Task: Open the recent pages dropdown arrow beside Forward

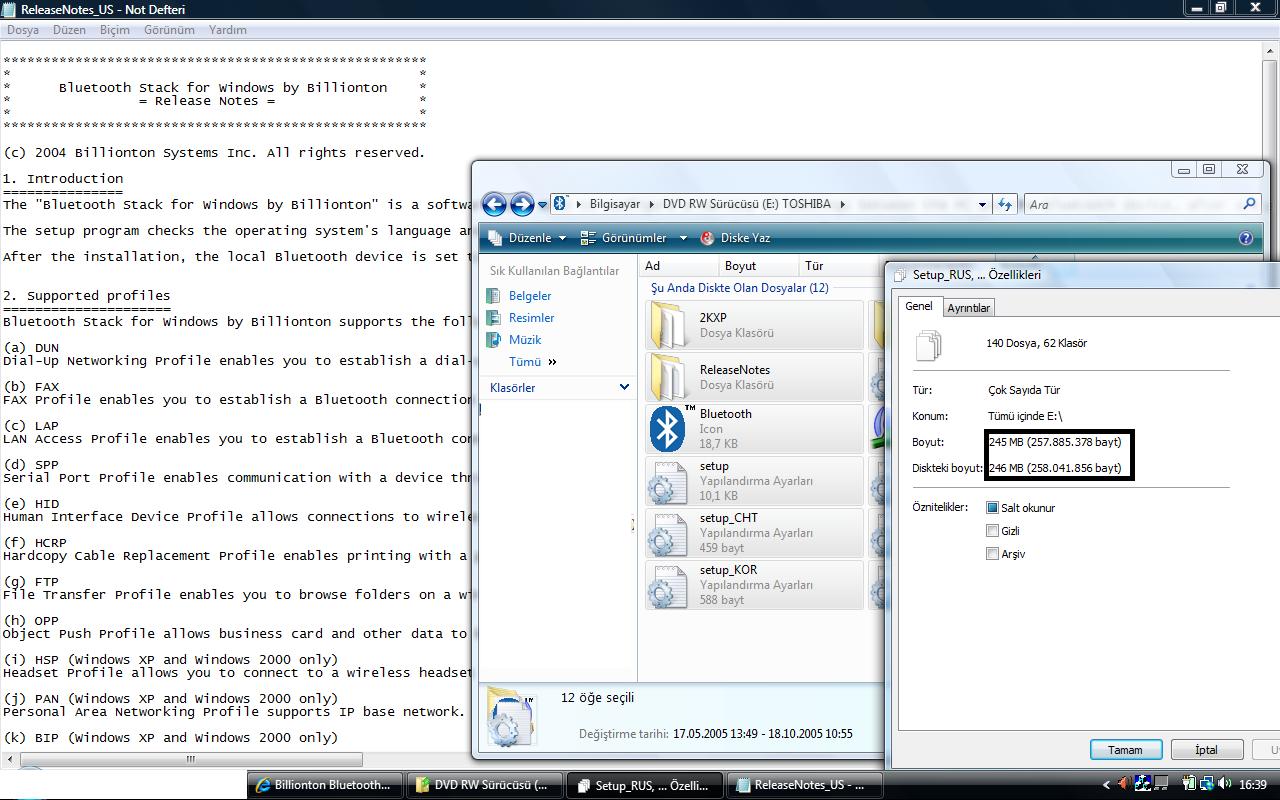Action: click(x=543, y=205)
